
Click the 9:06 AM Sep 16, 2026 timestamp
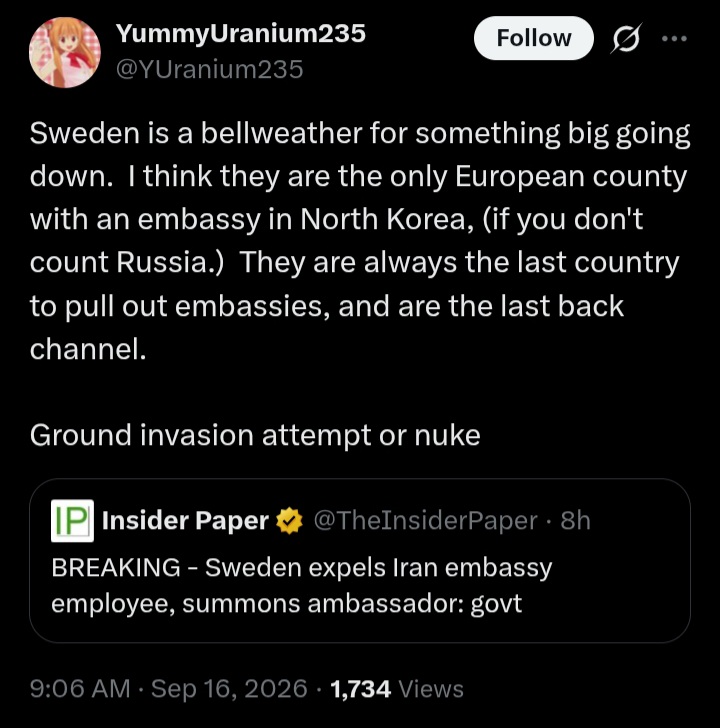pos(169,688)
